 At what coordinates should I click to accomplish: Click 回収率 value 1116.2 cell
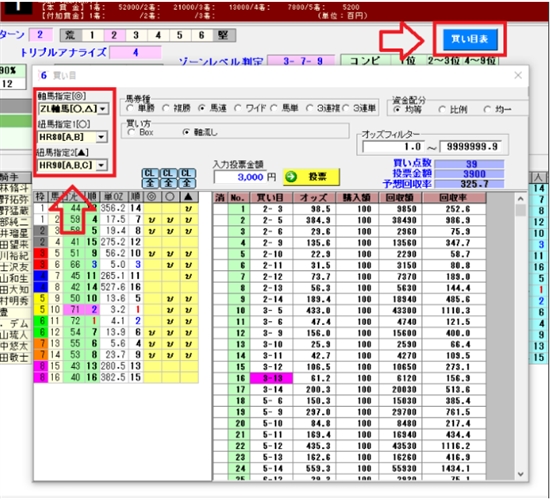(454, 446)
